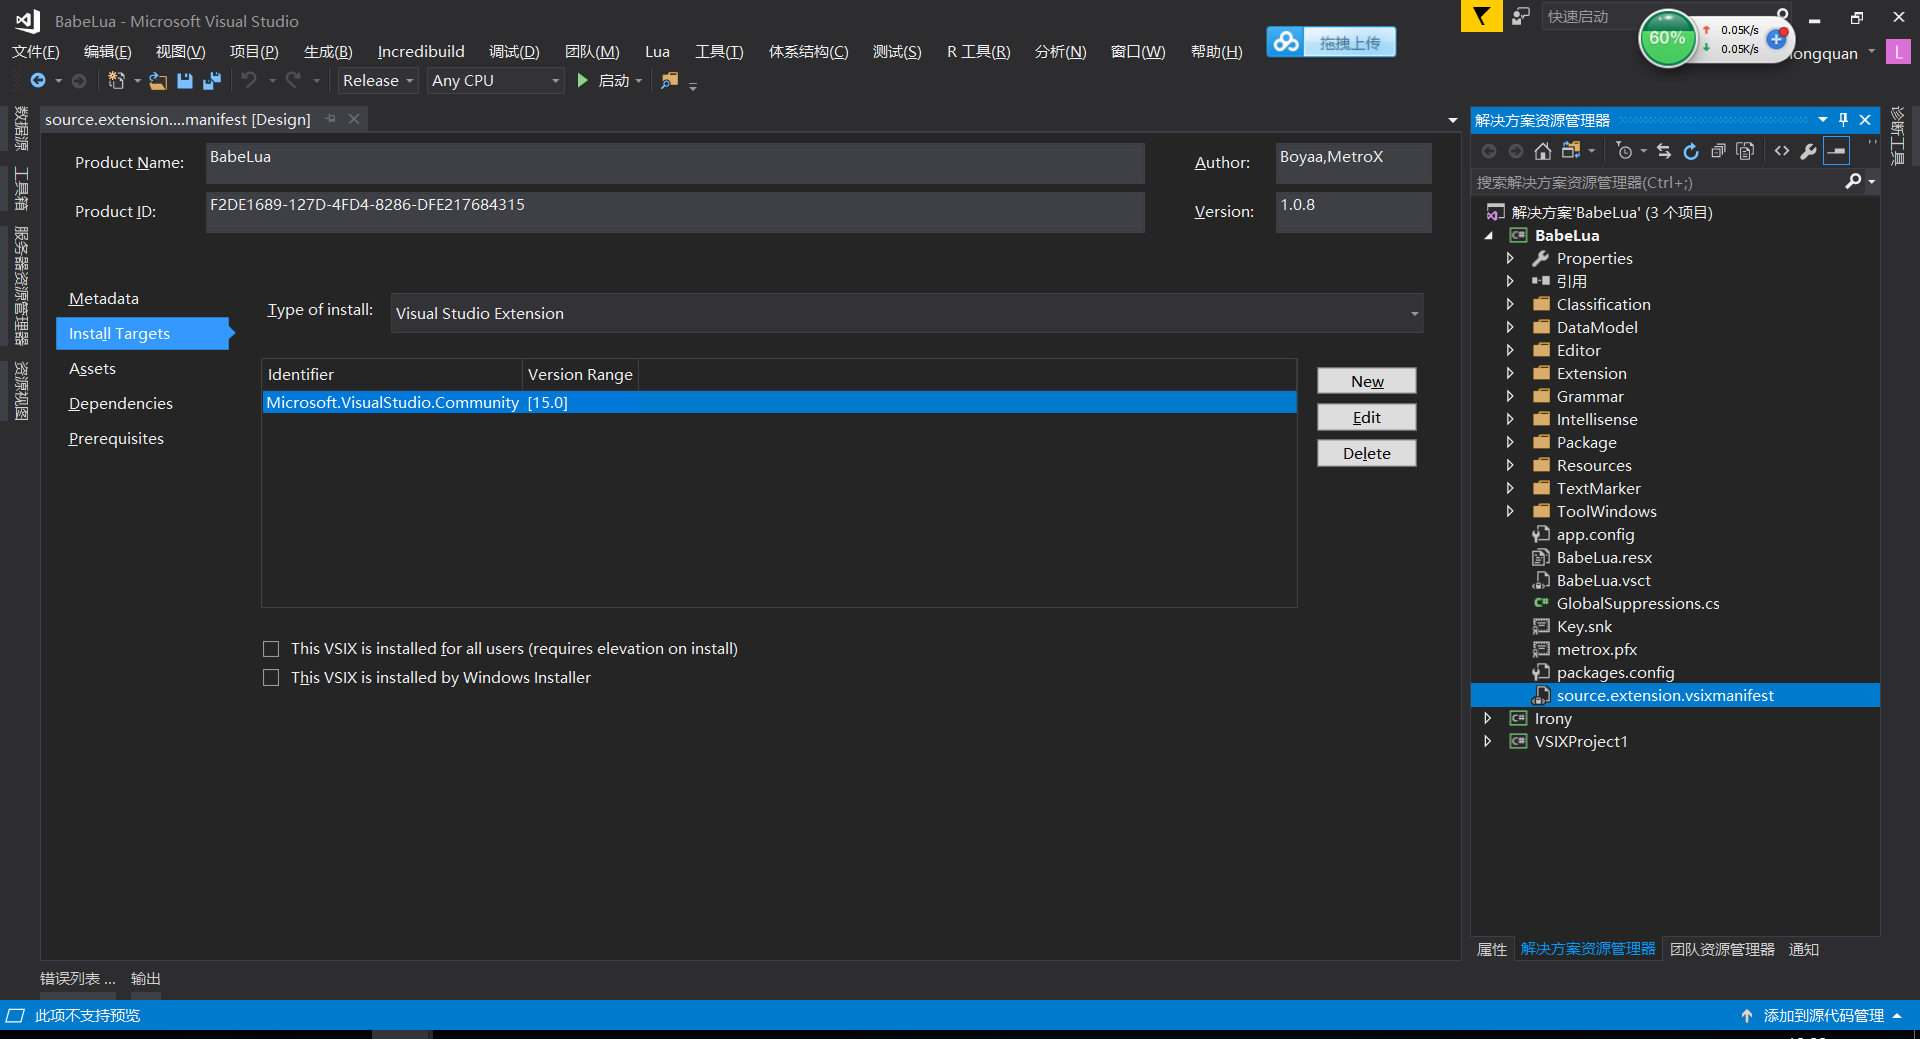Click the cloud upload 拖拽上传 button
The height and width of the screenshot is (1039, 1920).
pos(1331,42)
